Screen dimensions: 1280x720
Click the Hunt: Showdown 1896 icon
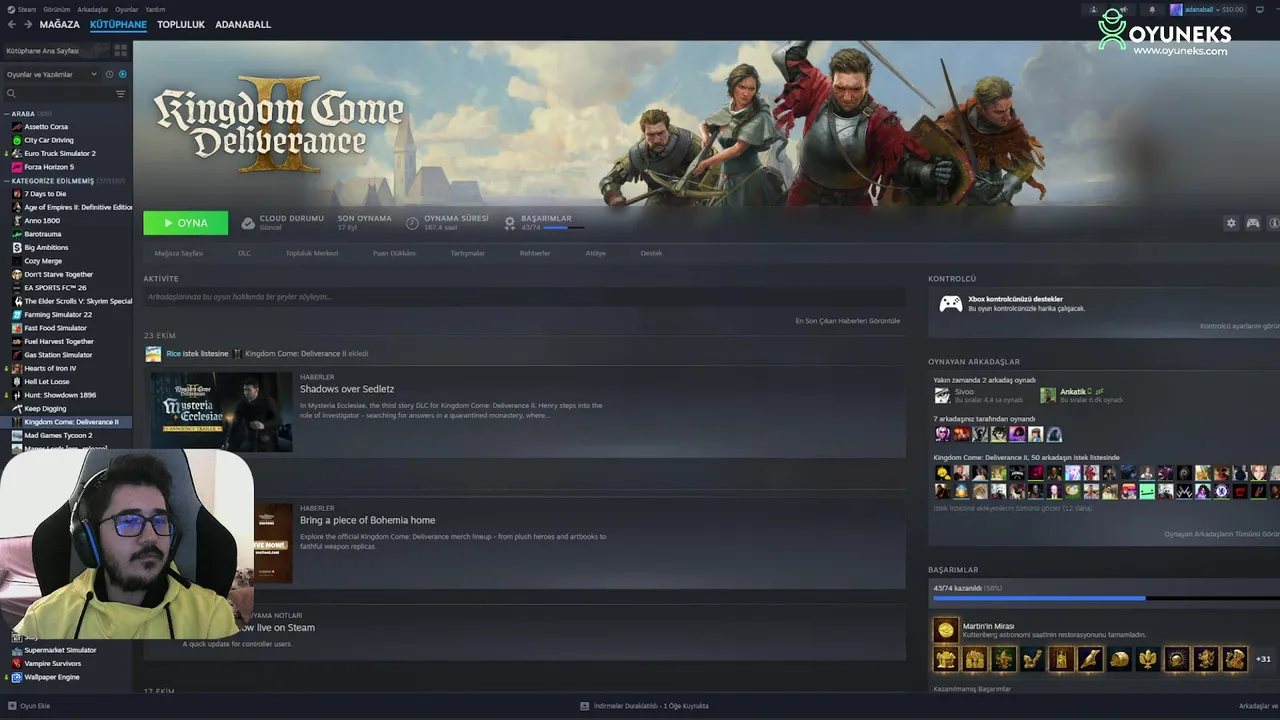pyautogui.click(x=17, y=395)
